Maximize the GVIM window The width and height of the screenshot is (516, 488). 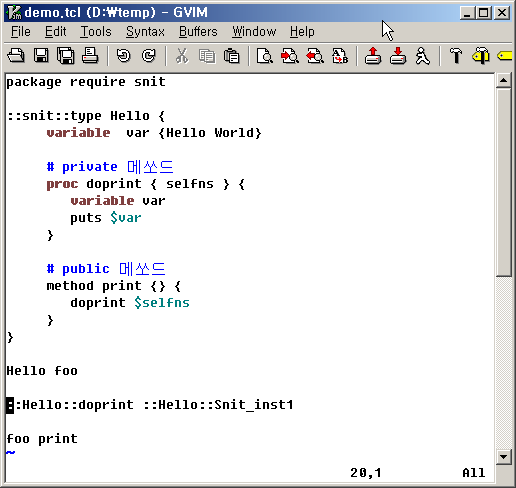click(484, 13)
